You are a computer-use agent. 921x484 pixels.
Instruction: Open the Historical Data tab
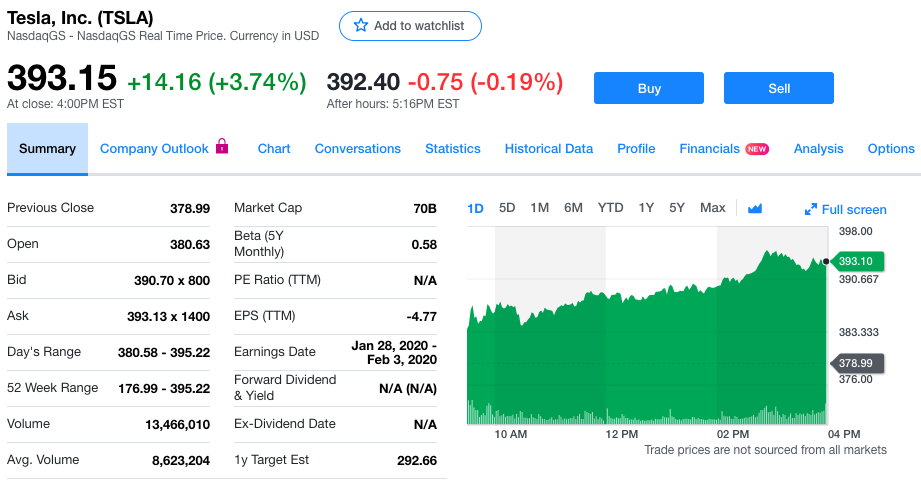pyautogui.click(x=548, y=149)
